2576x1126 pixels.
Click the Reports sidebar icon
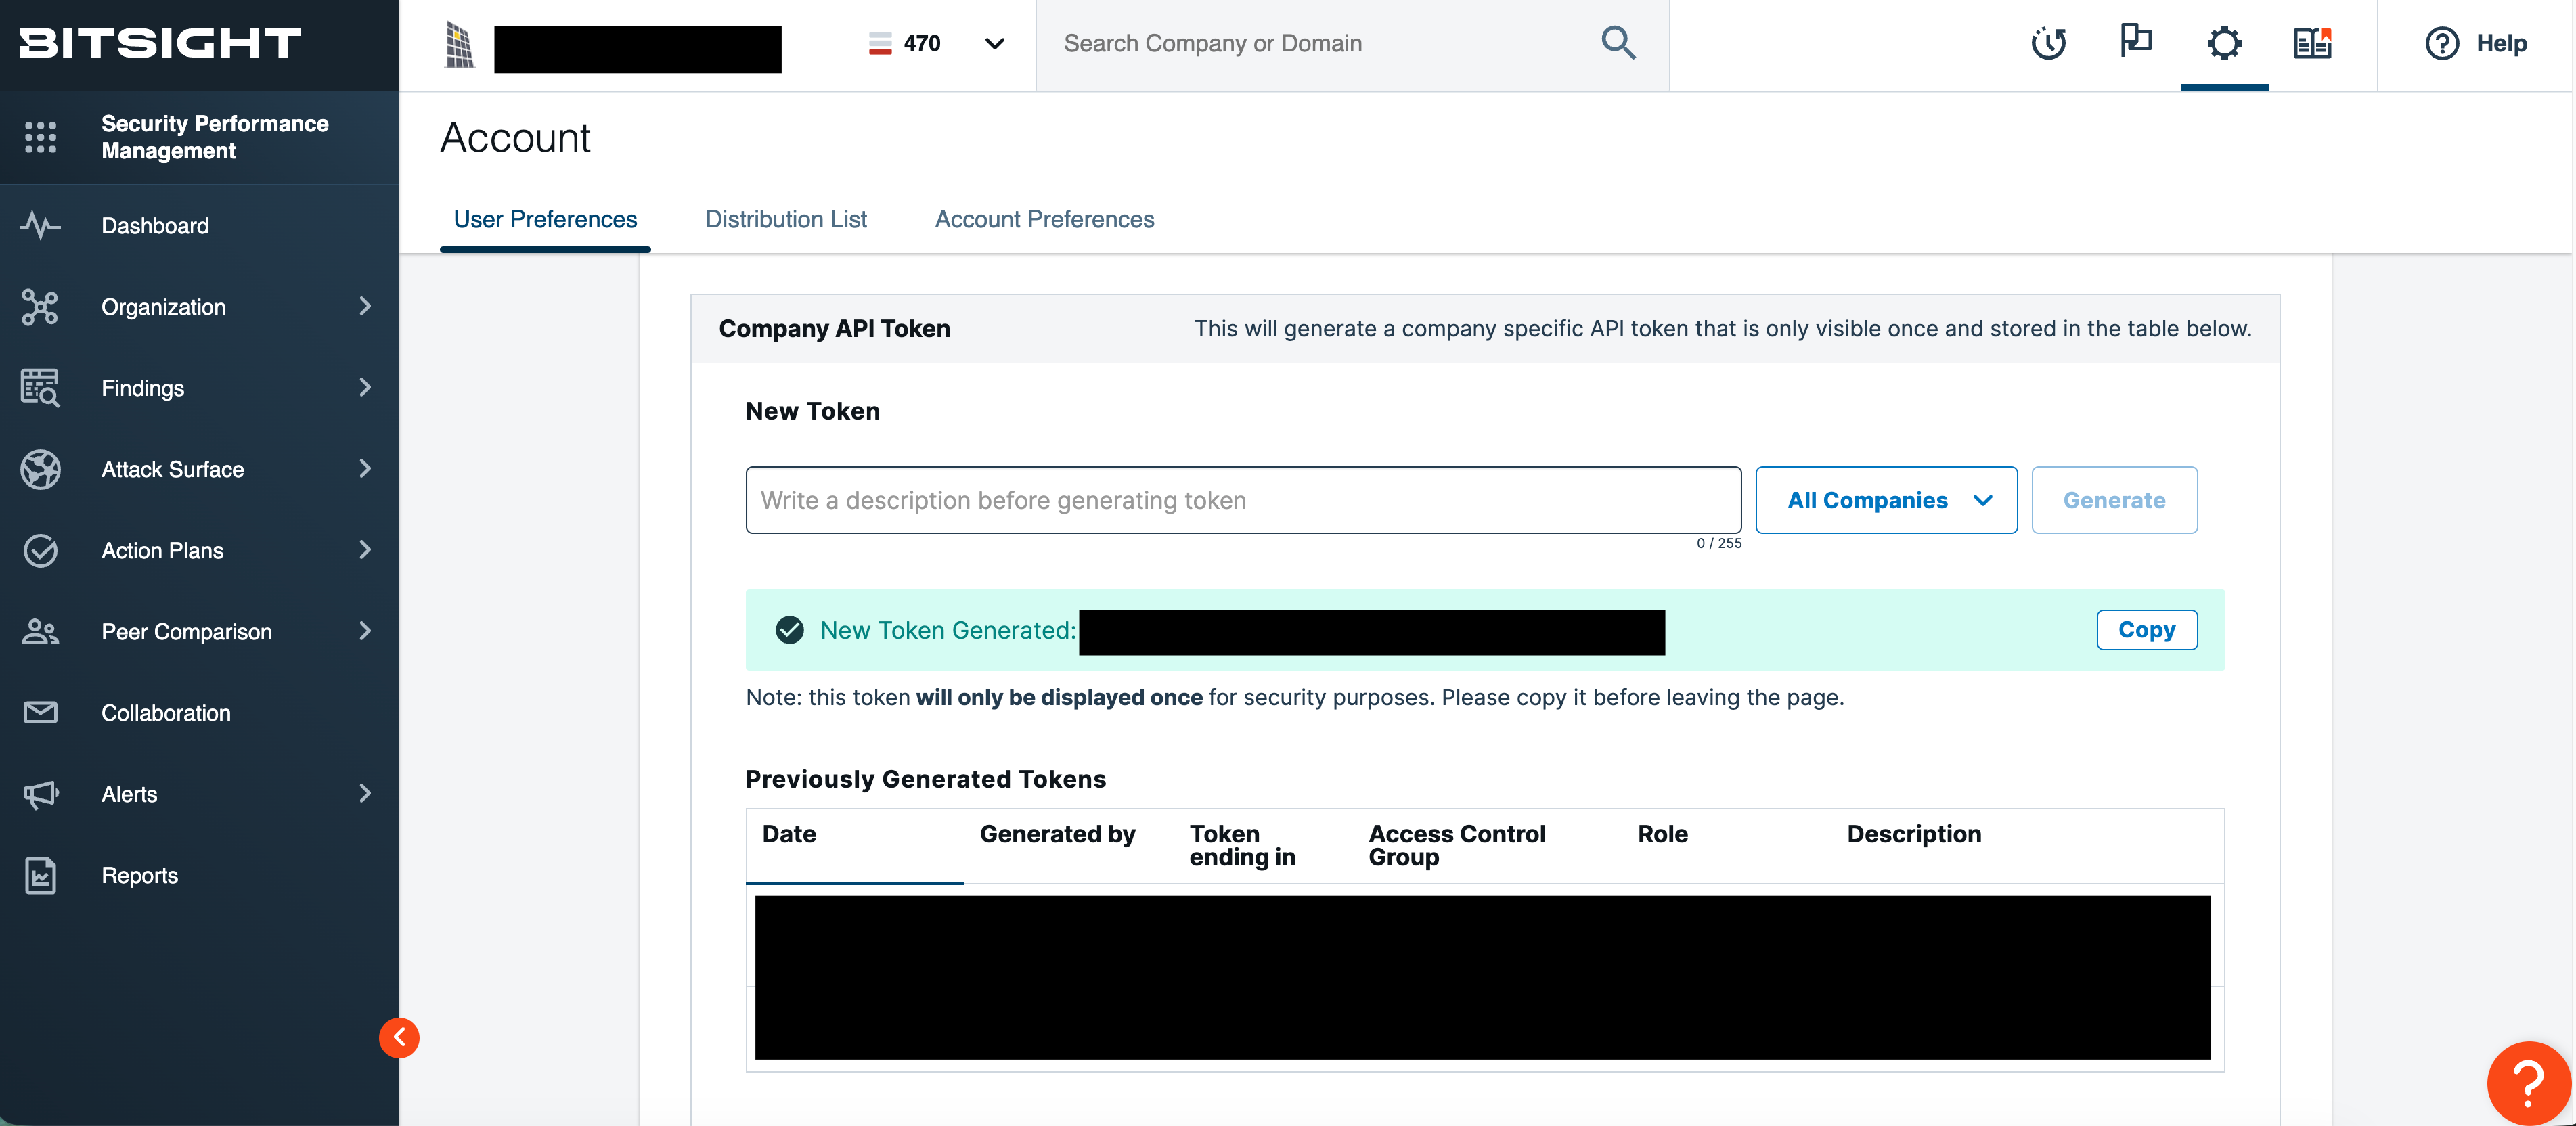click(x=40, y=875)
